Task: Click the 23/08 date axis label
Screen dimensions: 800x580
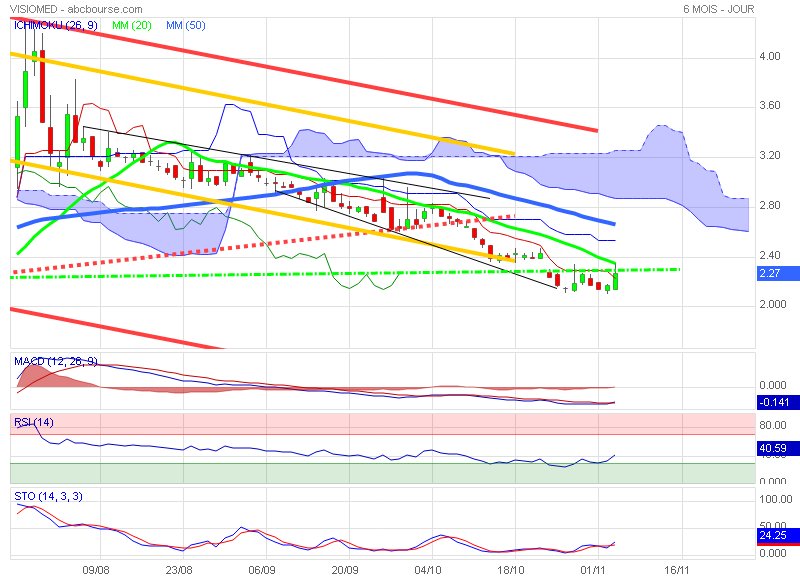Action: [x=179, y=570]
